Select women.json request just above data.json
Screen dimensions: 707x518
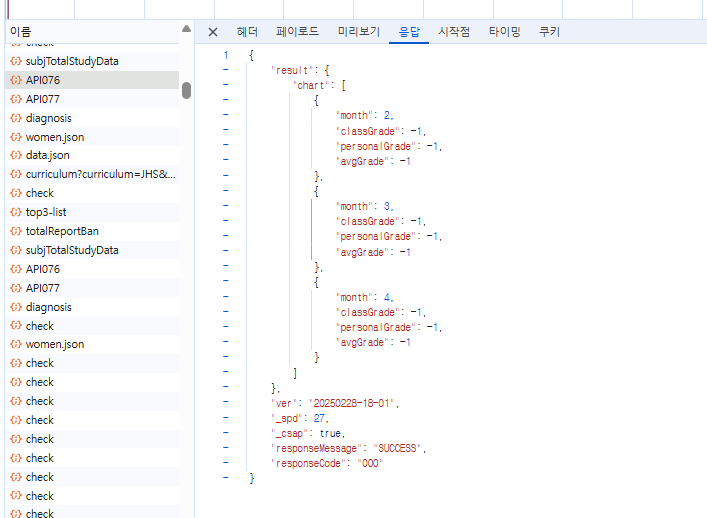(x=55, y=137)
